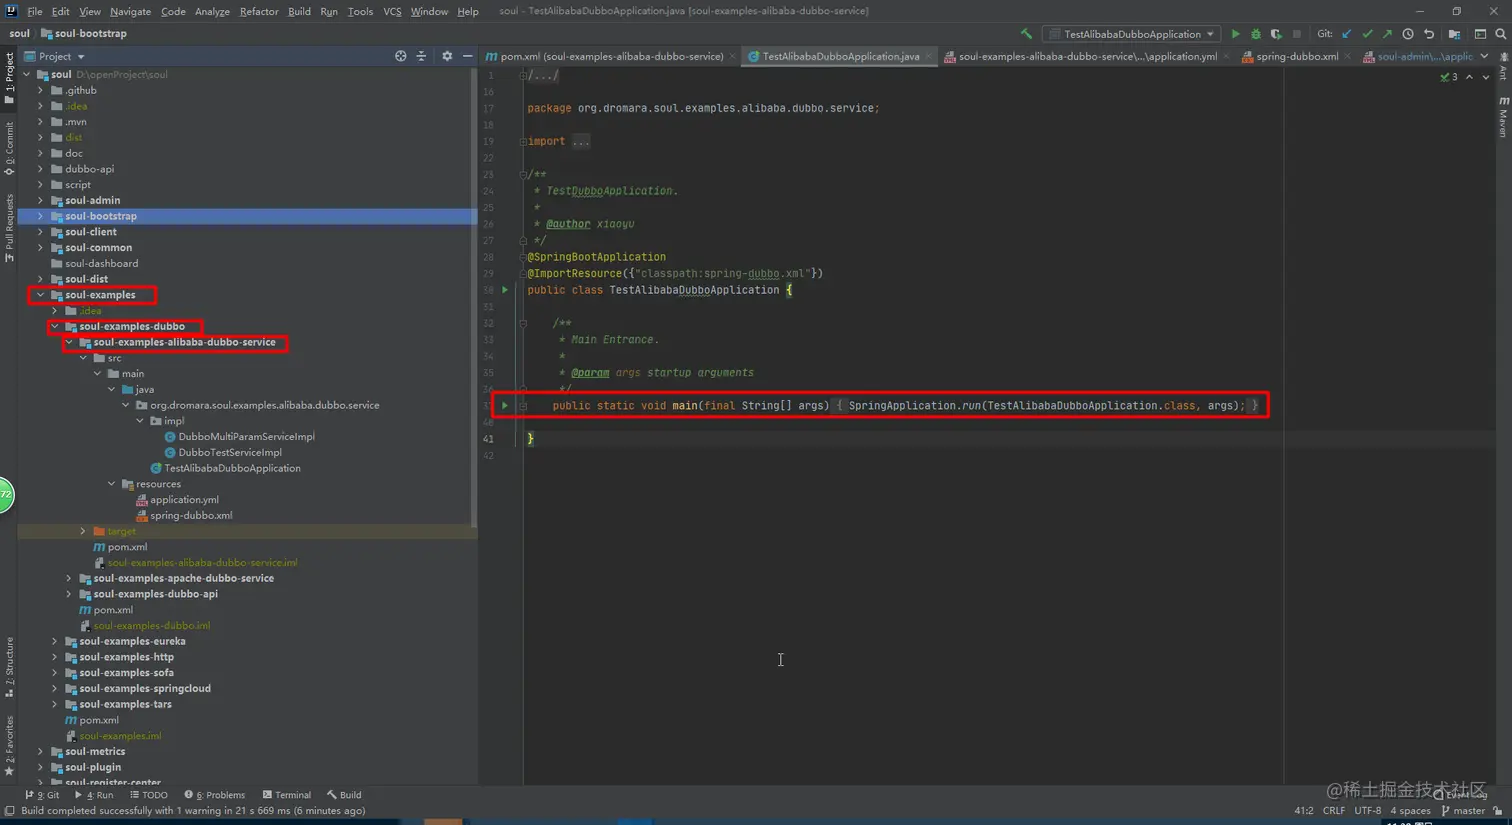Screen dimensions: 1512x825
Task: Open the Git tool window button
Action: click(x=42, y=795)
